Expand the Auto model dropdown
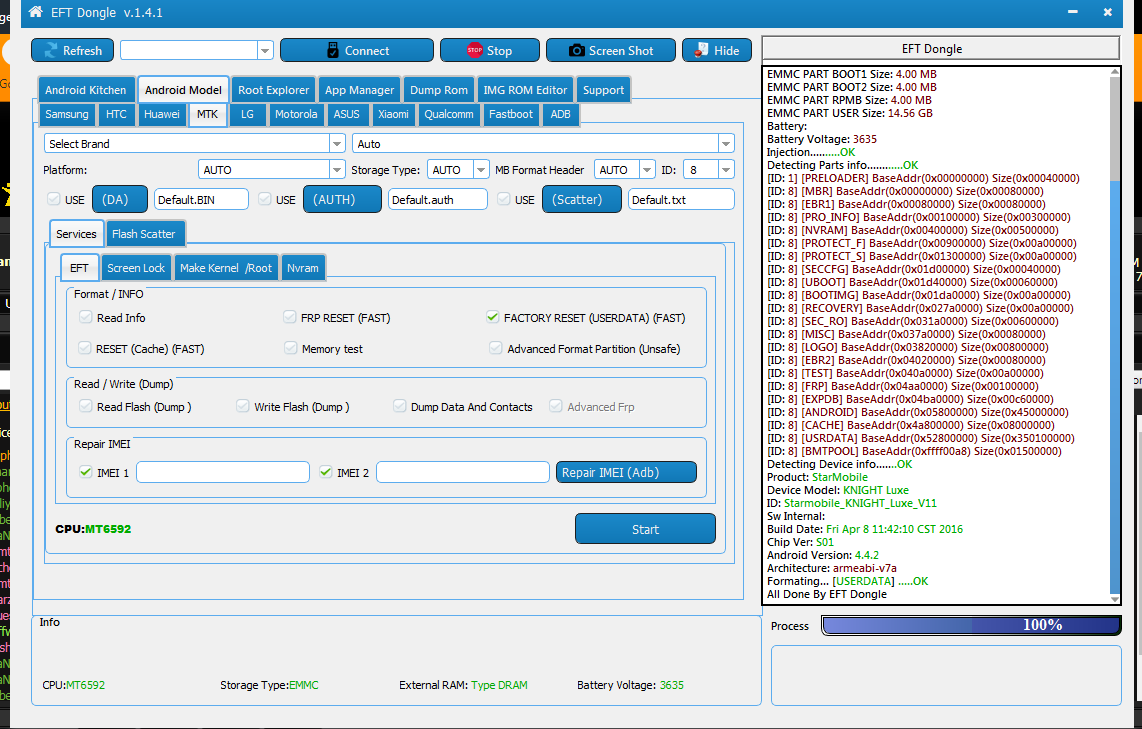The image size is (1142, 729). tap(725, 143)
